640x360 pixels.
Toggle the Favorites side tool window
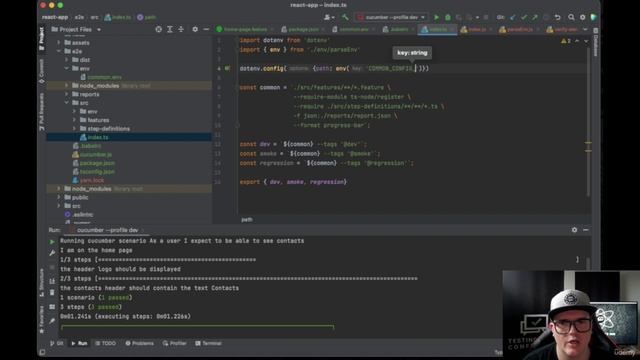click(x=42, y=319)
